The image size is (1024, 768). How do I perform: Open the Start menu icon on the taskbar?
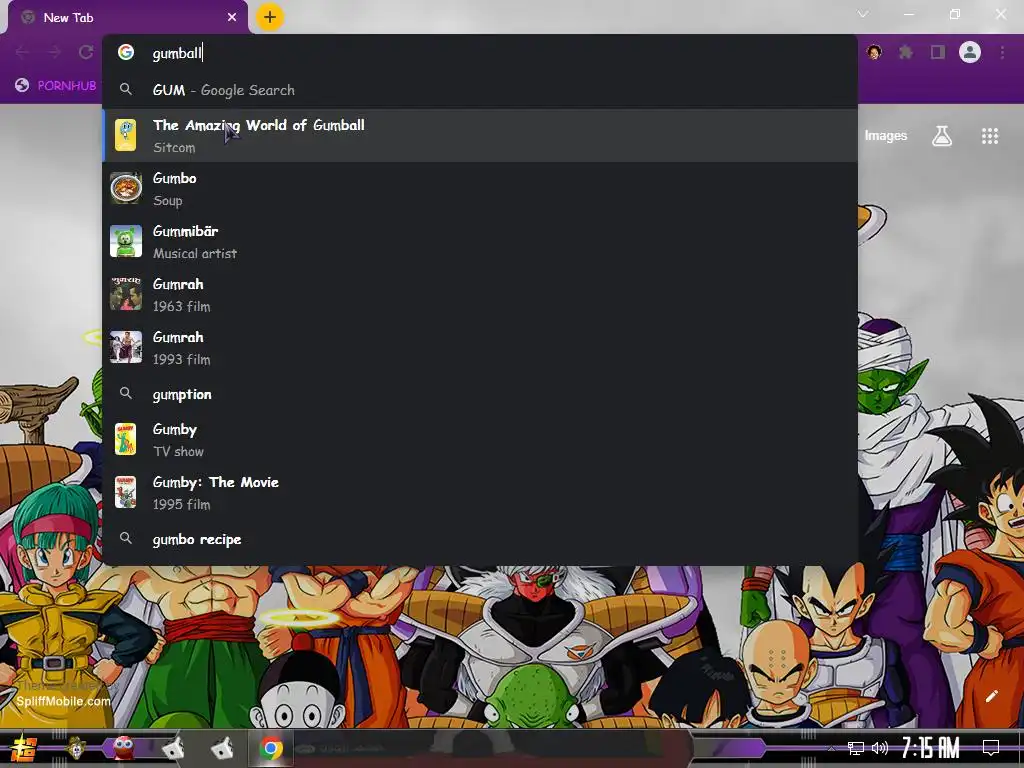click(24, 748)
